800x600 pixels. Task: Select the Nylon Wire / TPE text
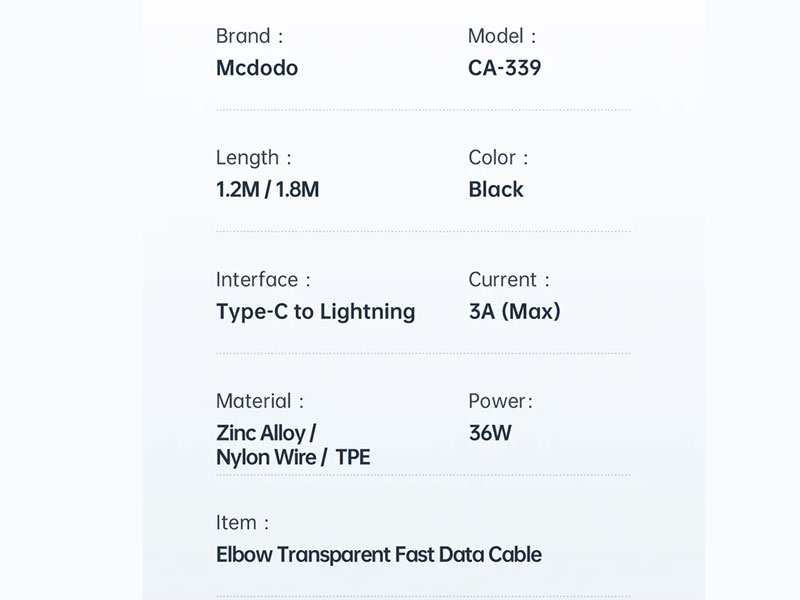point(292,457)
